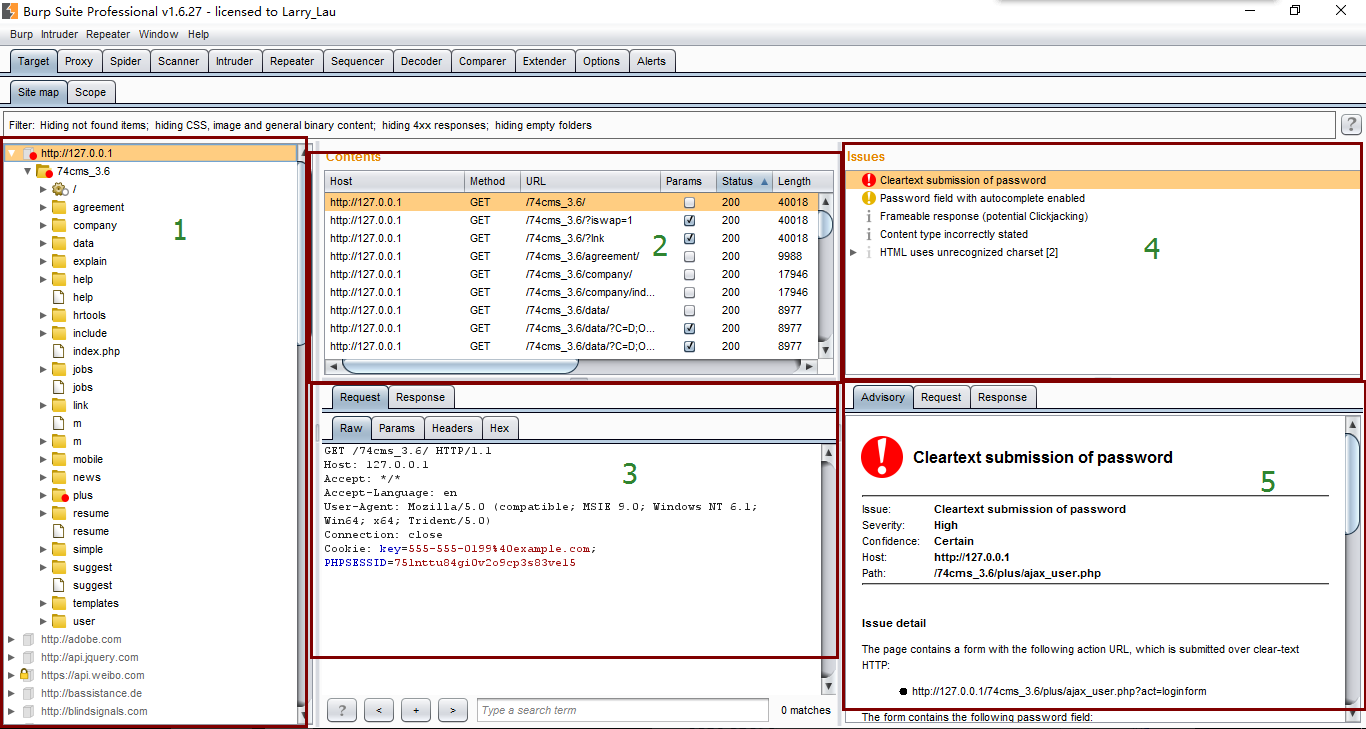Click red alert icon in Issues list
The height and width of the screenshot is (729, 1366).
click(x=868, y=180)
